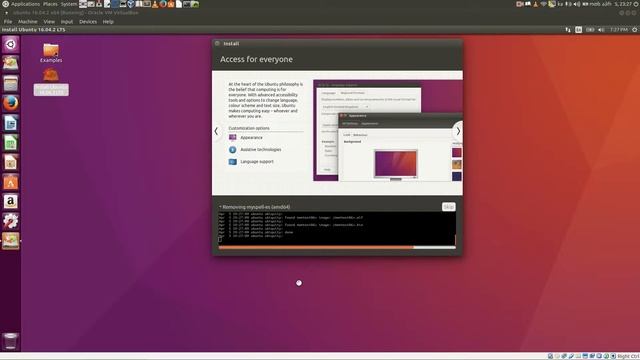Go to the next installer slide
Image resolution: width=640 pixels, height=360 pixels.
tap(458, 131)
